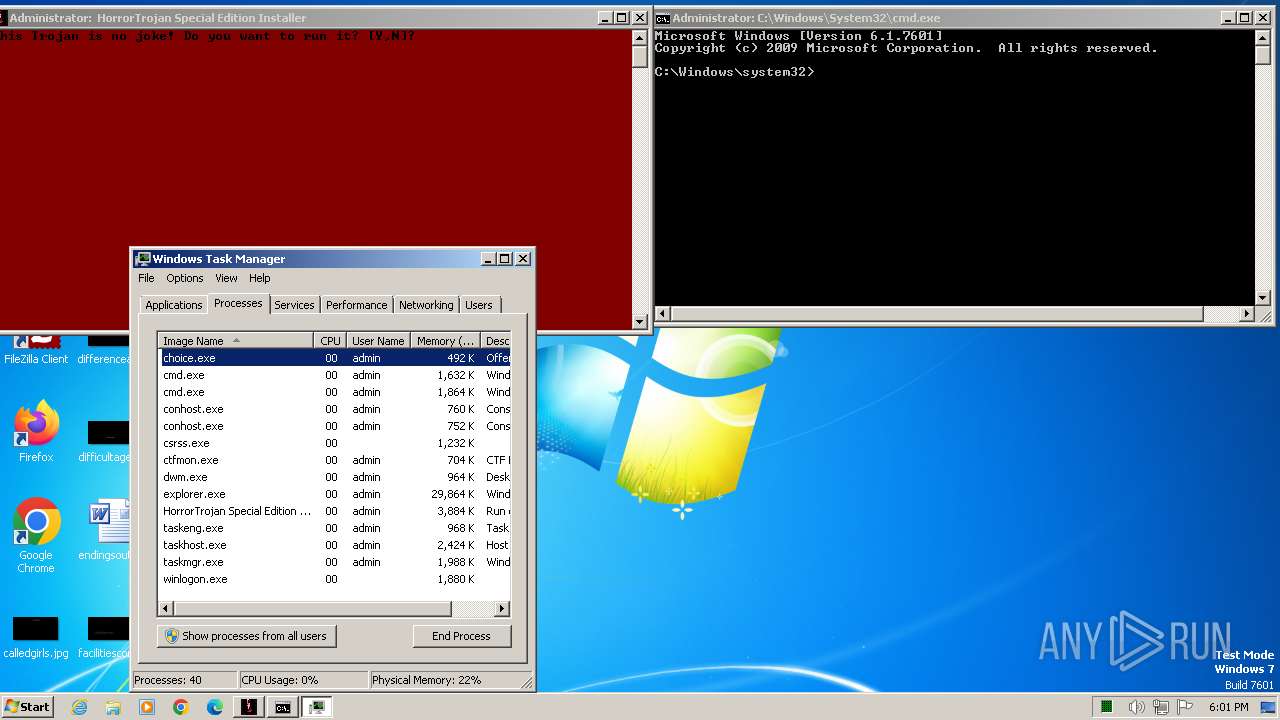
Task: Select the HorrorTrojan Special Edition process
Action: click(335, 511)
